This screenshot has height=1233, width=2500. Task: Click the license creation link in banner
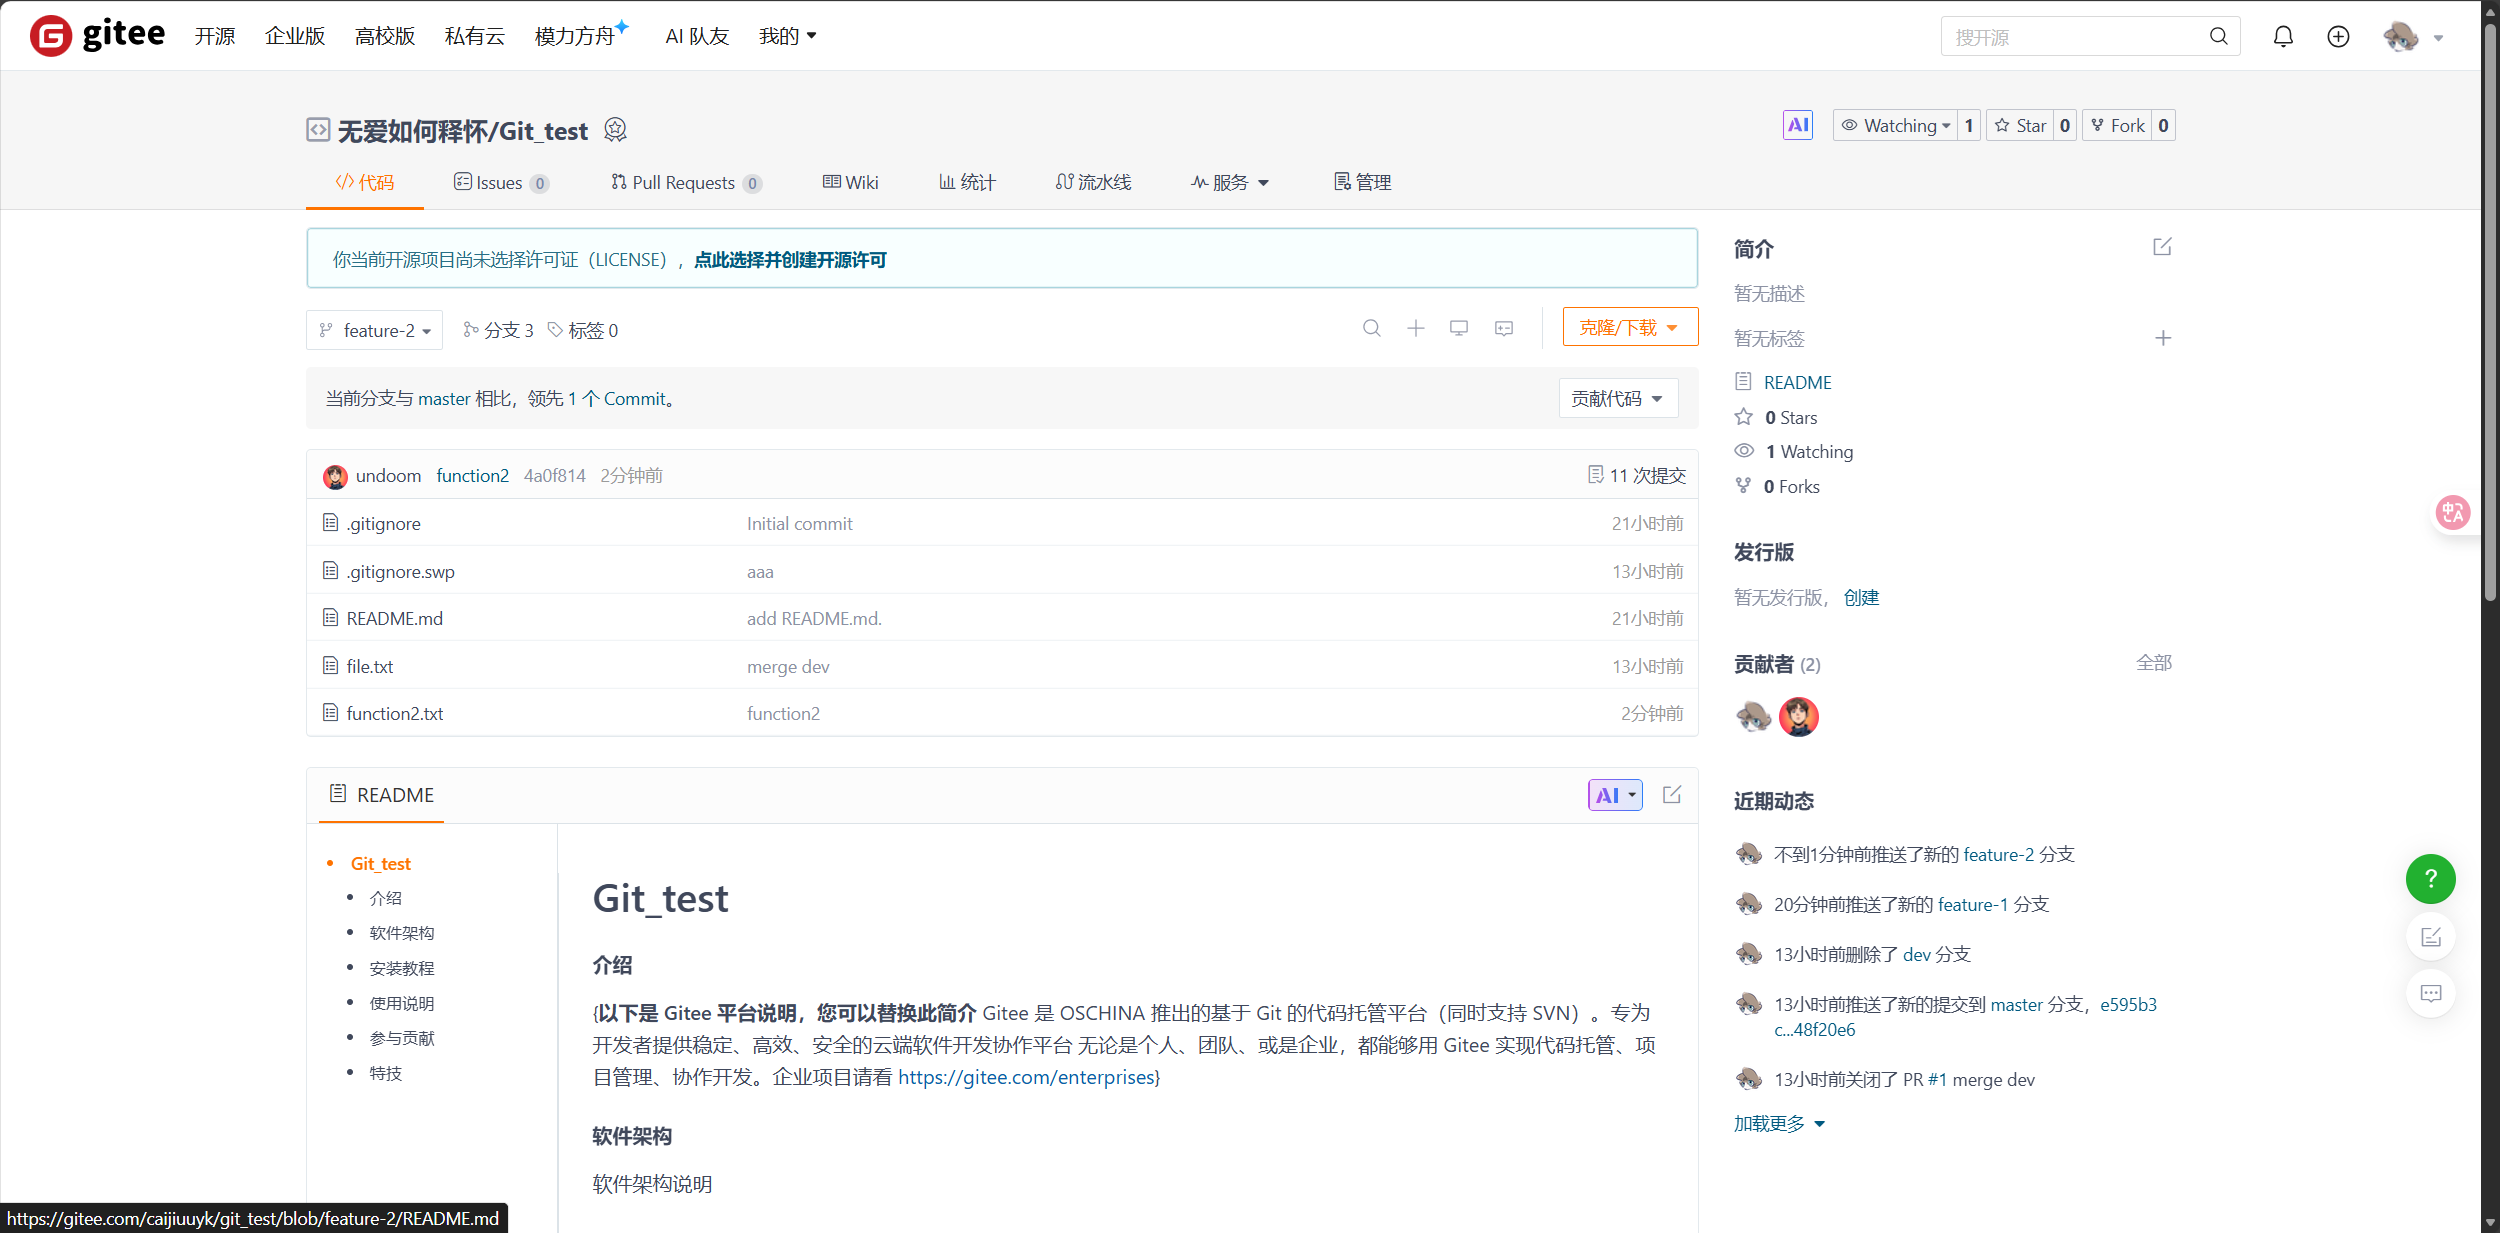pos(790,260)
